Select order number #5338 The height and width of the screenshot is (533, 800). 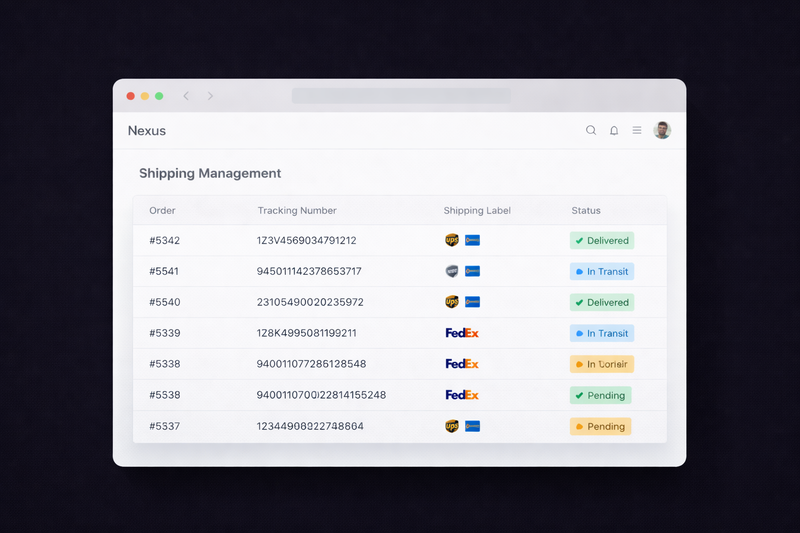coord(164,364)
